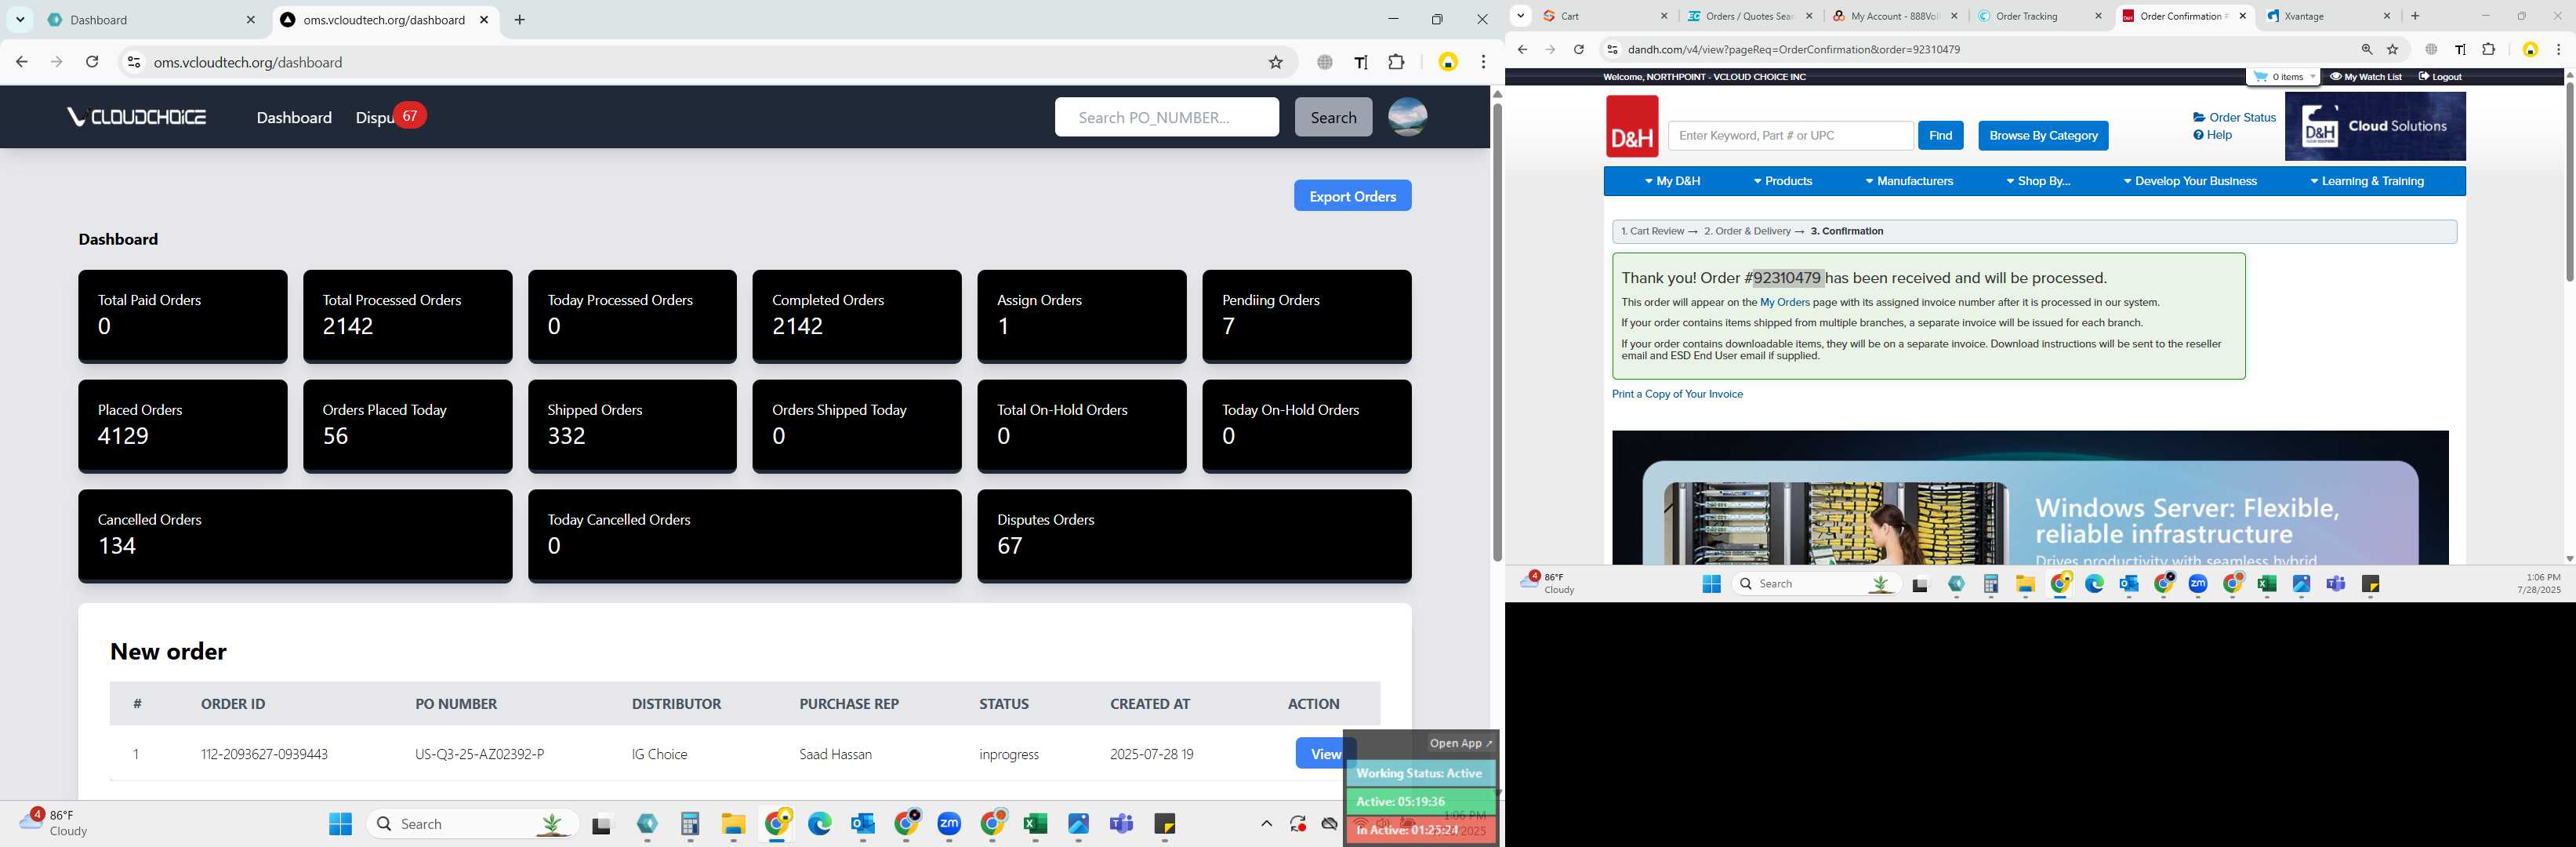The height and width of the screenshot is (847, 2576).
Task: Open File Explorer on the right monitor taskbar
Action: (2025, 584)
